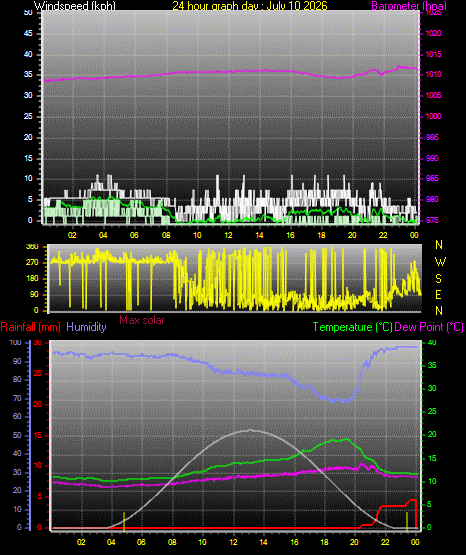
Task: Click wind direction scale value '270'
Action: coord(32,263)
